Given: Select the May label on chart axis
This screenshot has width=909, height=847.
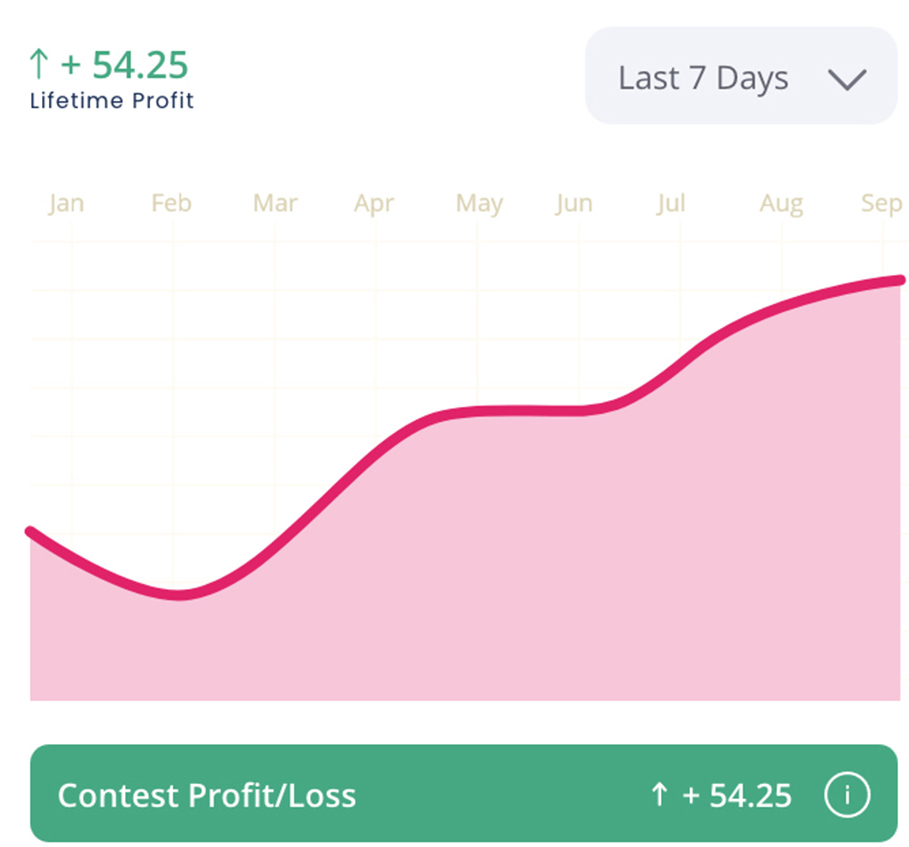Looking at the screenshot, I should (479, 204).
